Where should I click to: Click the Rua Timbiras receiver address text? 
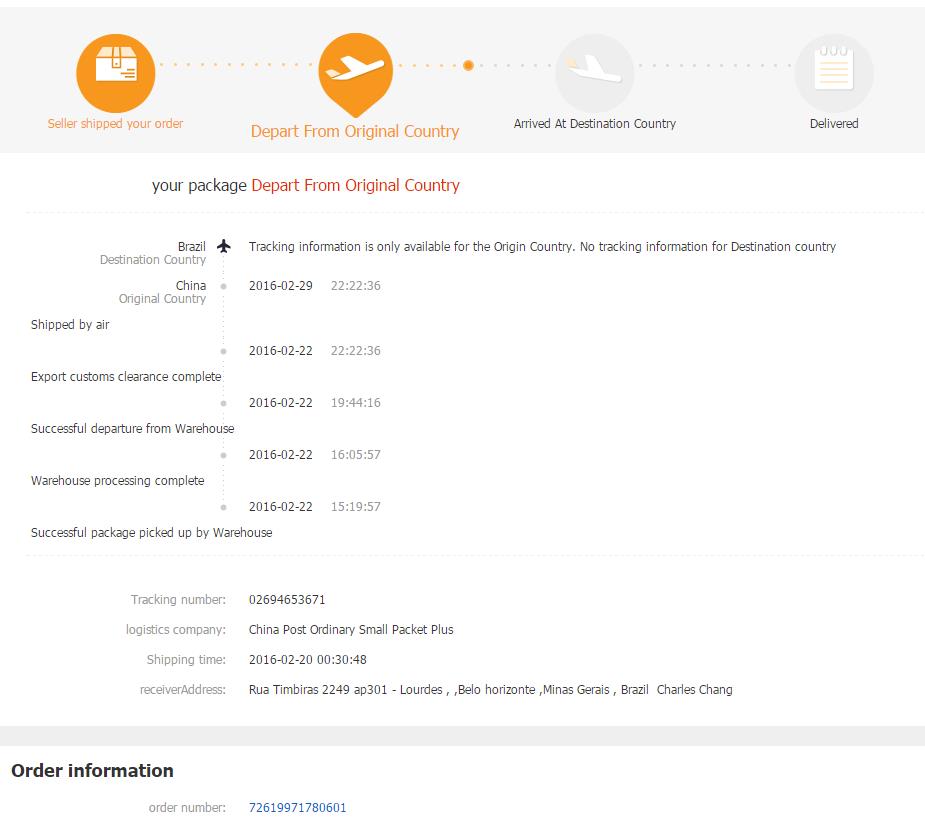click(448, 690)
